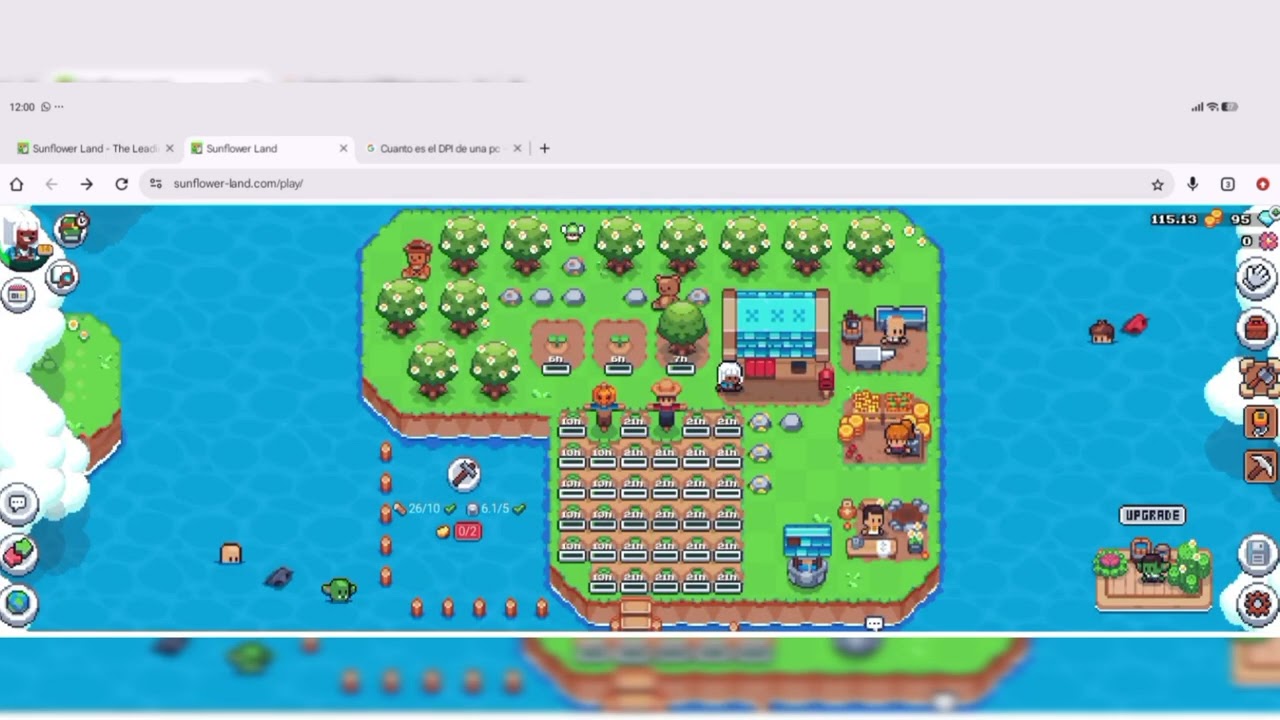
Task: Select the orange bag item slot
Action: pyautogui.click(x=1259, y=422)
